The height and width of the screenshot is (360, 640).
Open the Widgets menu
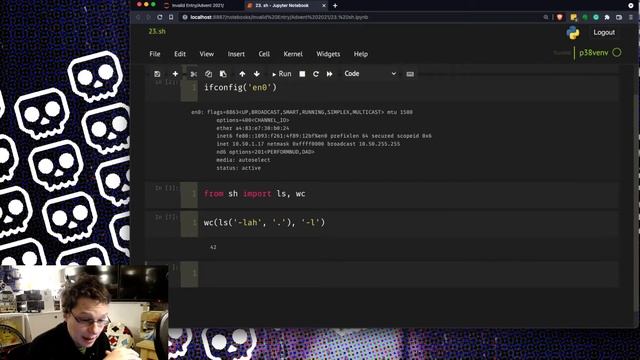pos(328,54)
